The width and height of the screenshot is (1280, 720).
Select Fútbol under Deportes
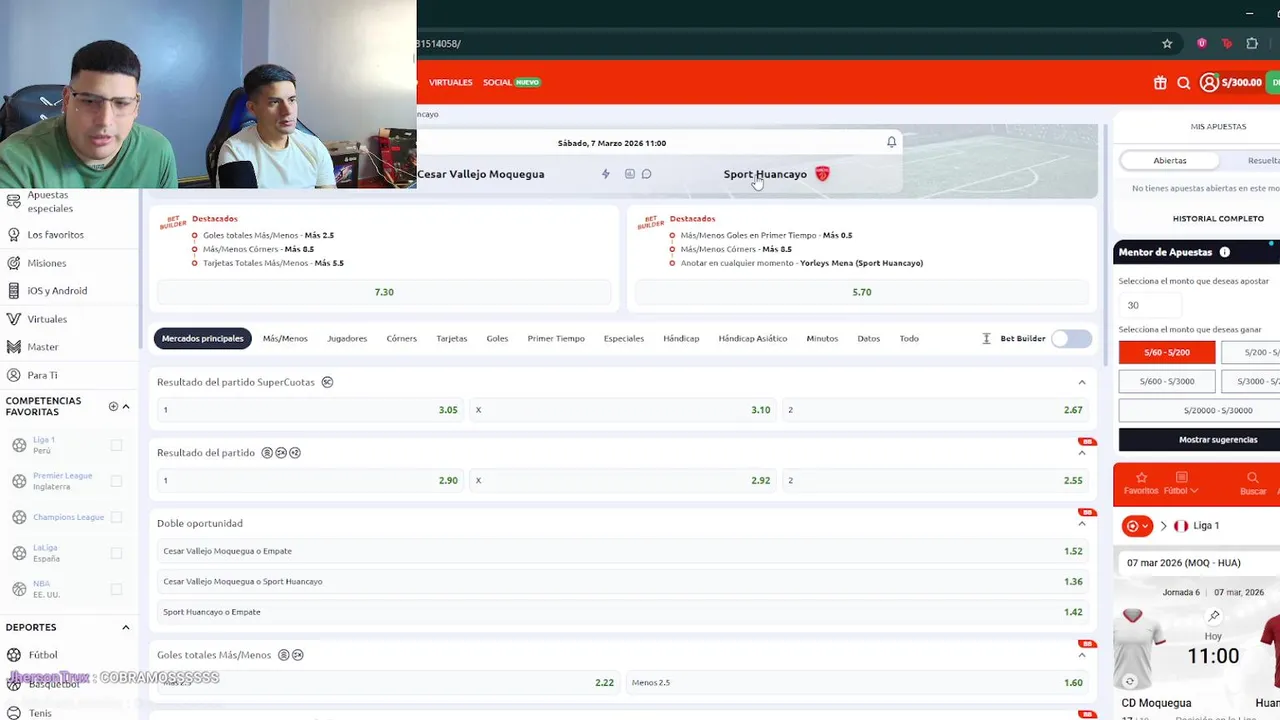pos(42,655)
